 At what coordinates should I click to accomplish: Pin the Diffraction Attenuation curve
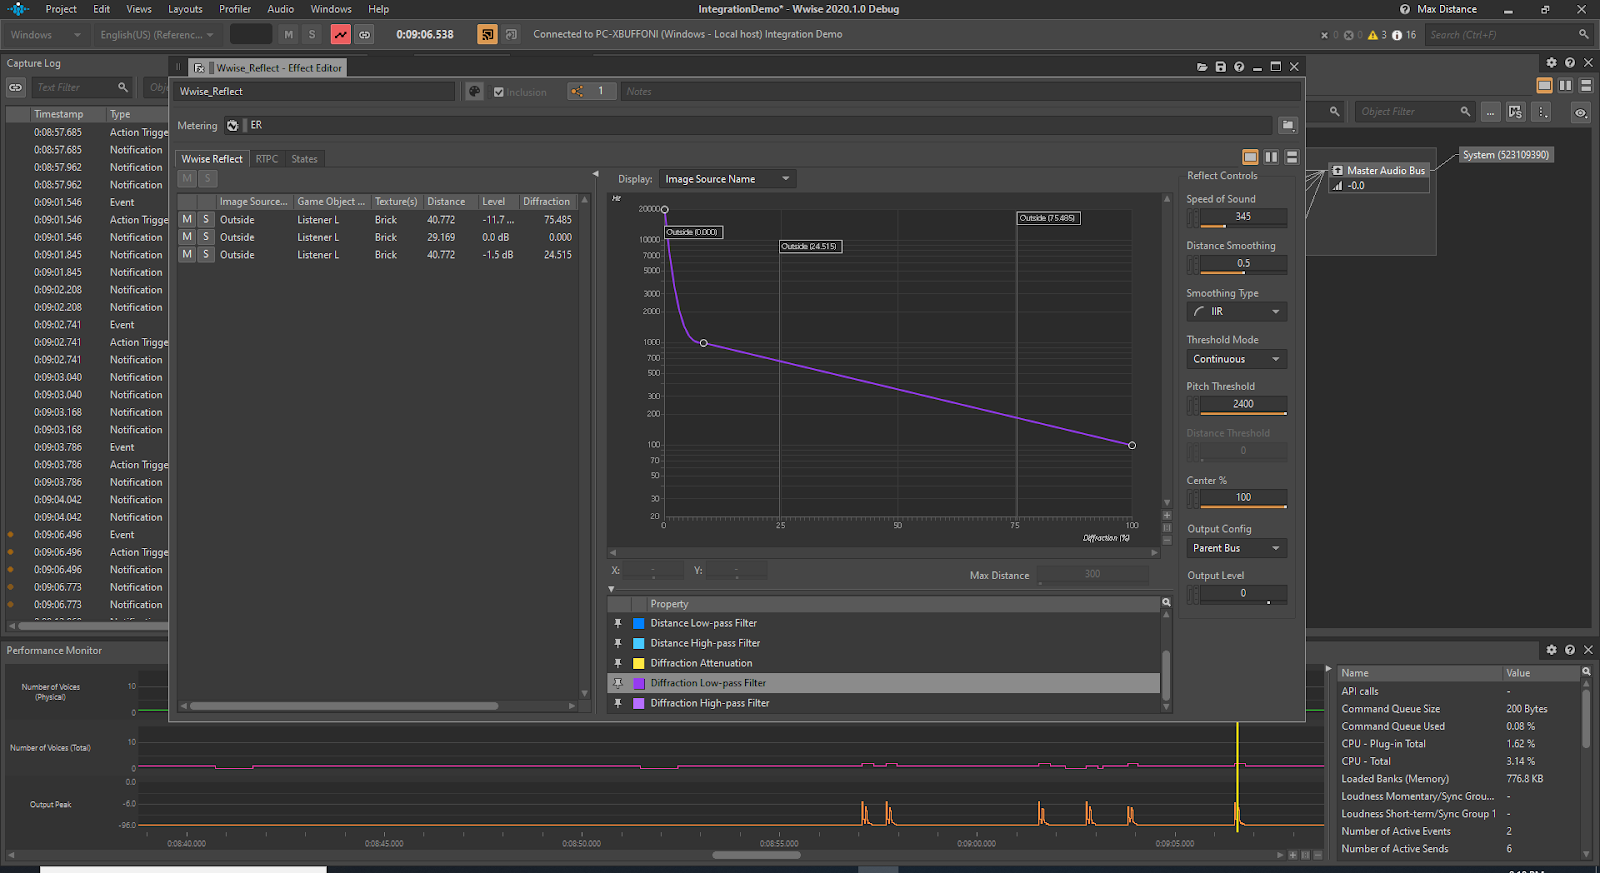tap(618, 663)
